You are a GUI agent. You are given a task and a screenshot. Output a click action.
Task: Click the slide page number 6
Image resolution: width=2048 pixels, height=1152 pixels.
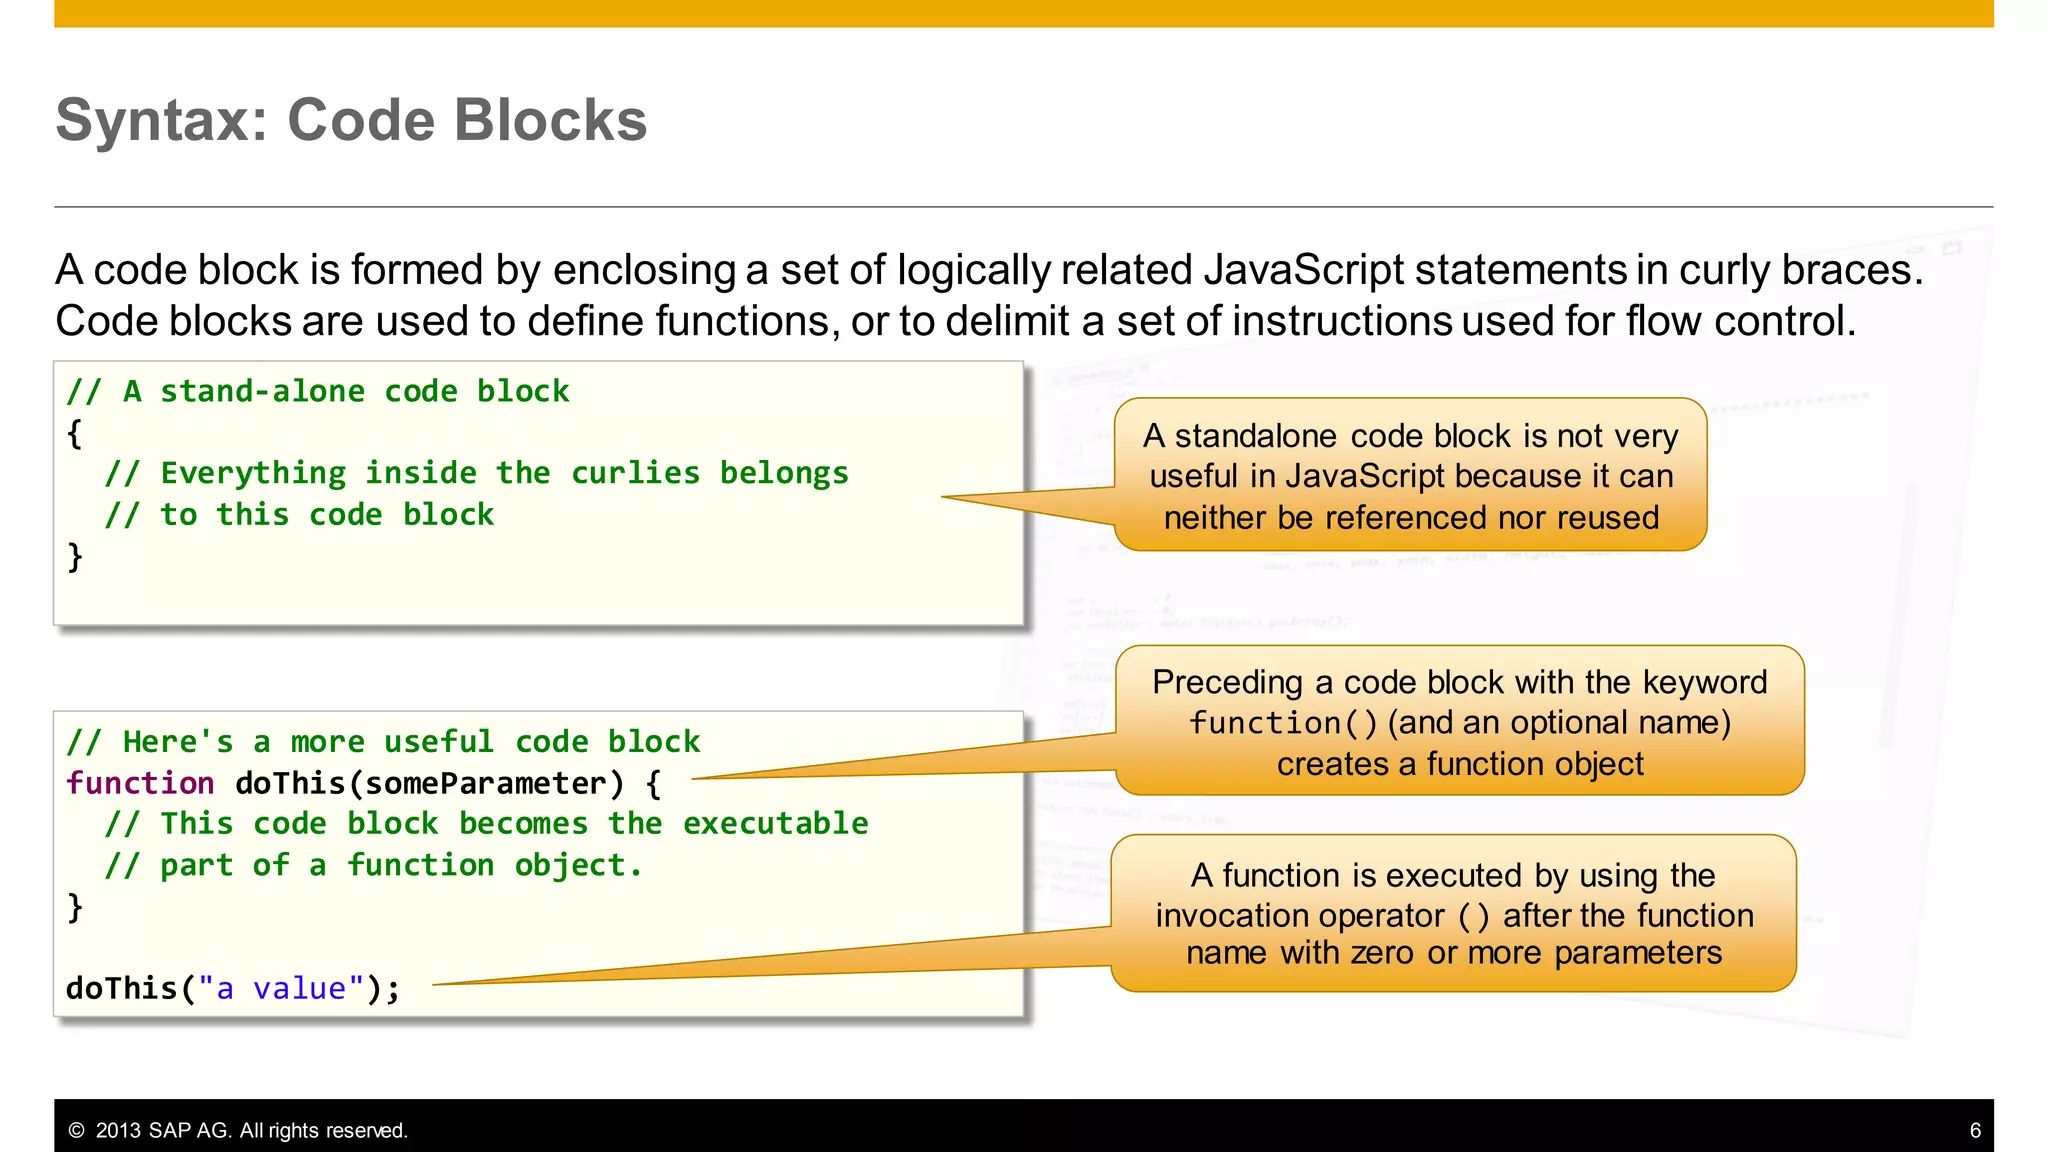pos(1975,1130)
